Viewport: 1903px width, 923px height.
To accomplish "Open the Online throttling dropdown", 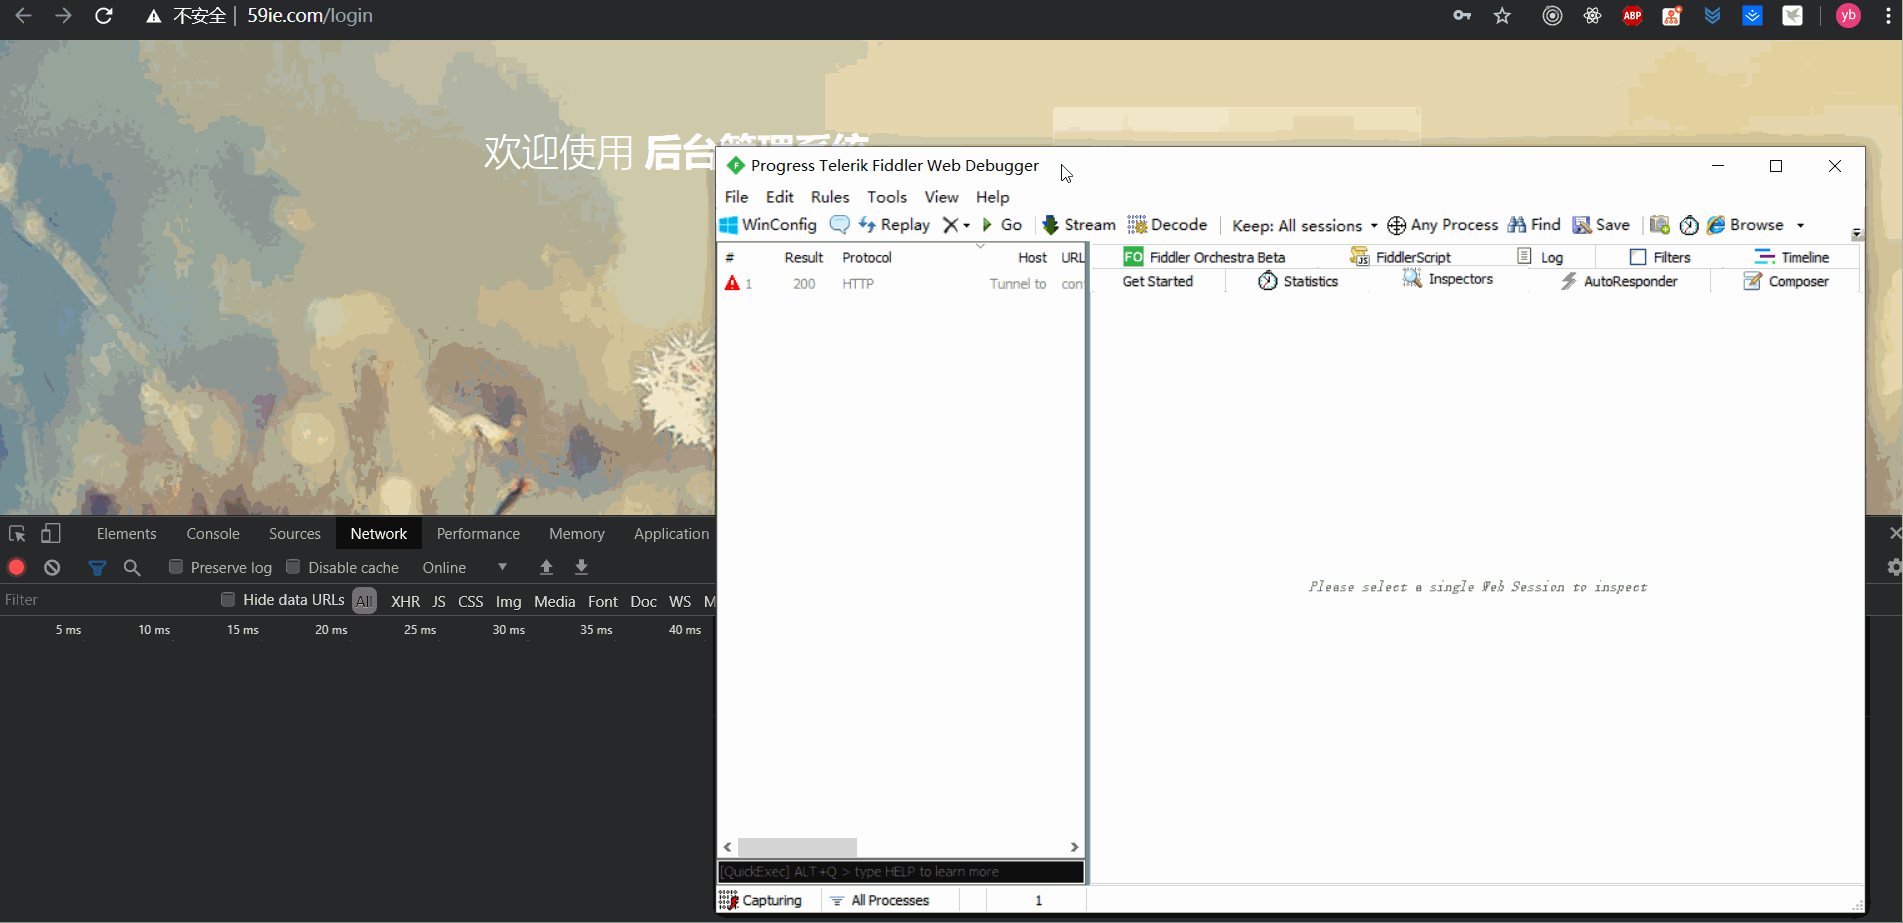I will tap(465, 567).
